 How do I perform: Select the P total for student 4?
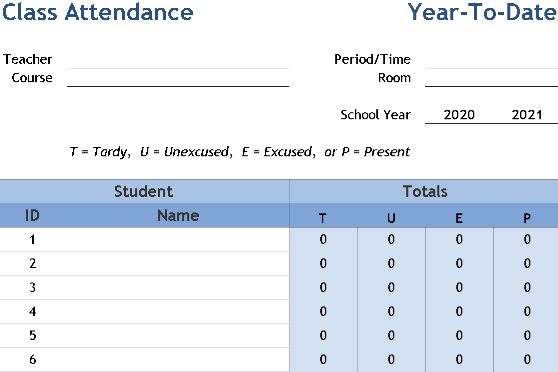click(527, 311)
